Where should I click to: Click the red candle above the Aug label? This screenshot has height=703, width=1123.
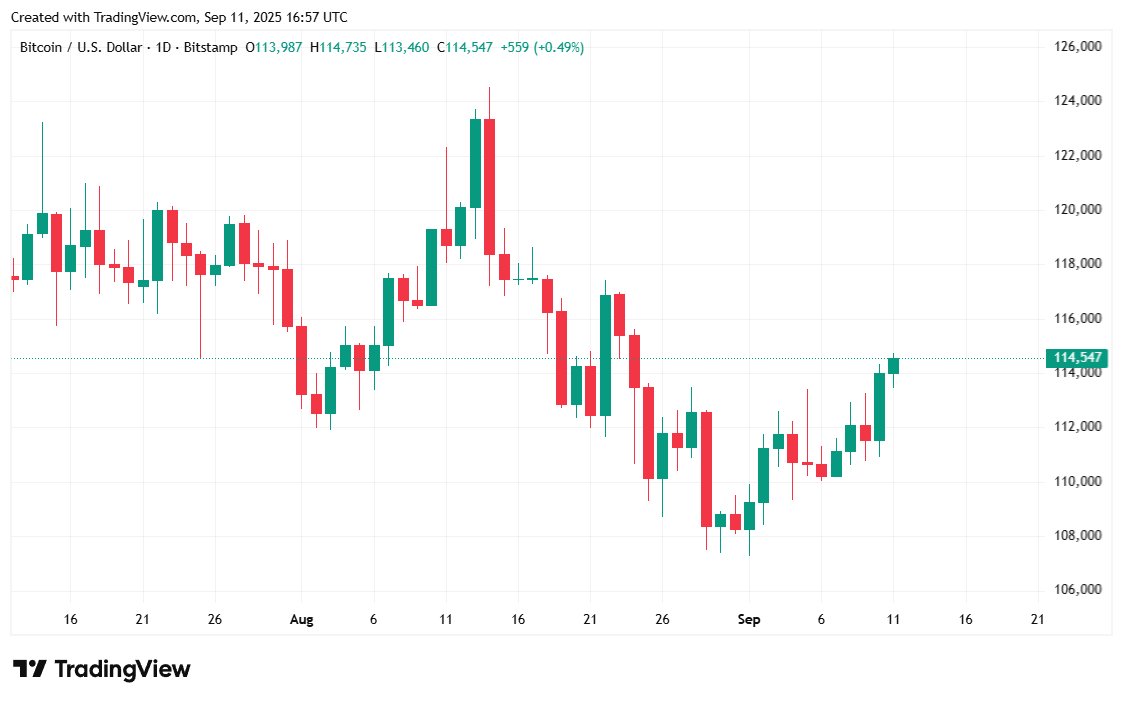[301, 360]
